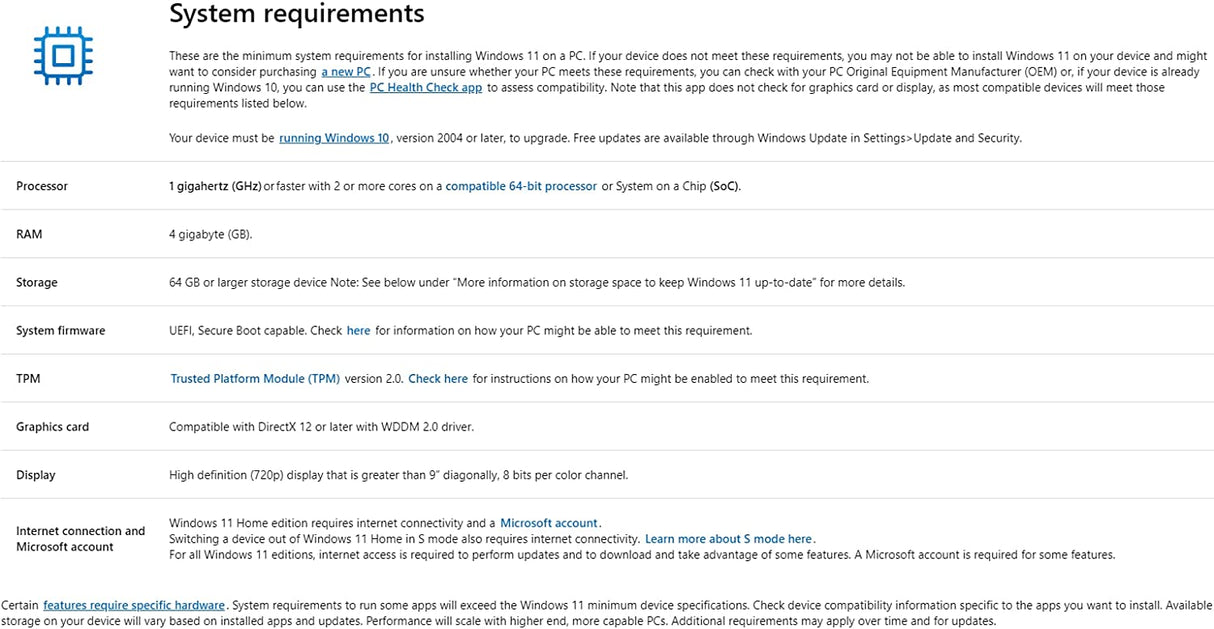1214x629 pixels.
Task: Click the 'Internet connection and Microsoft account' label
Action: pyautogui.click(x=80, y=539)
